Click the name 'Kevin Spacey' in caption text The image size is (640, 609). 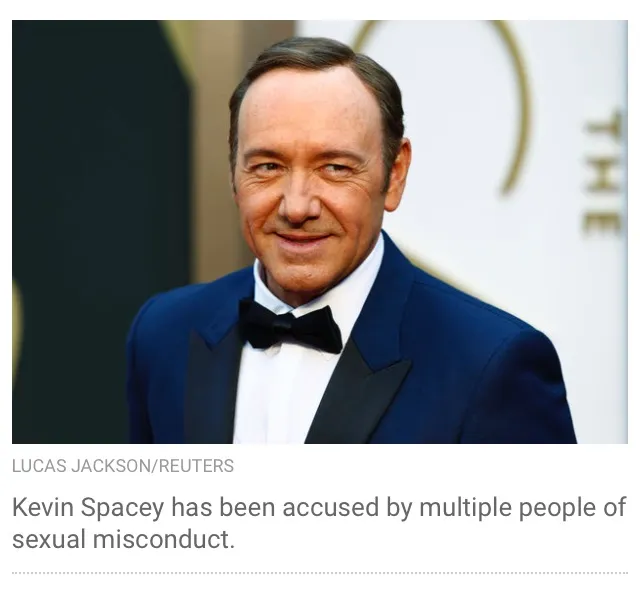point(88,507)
